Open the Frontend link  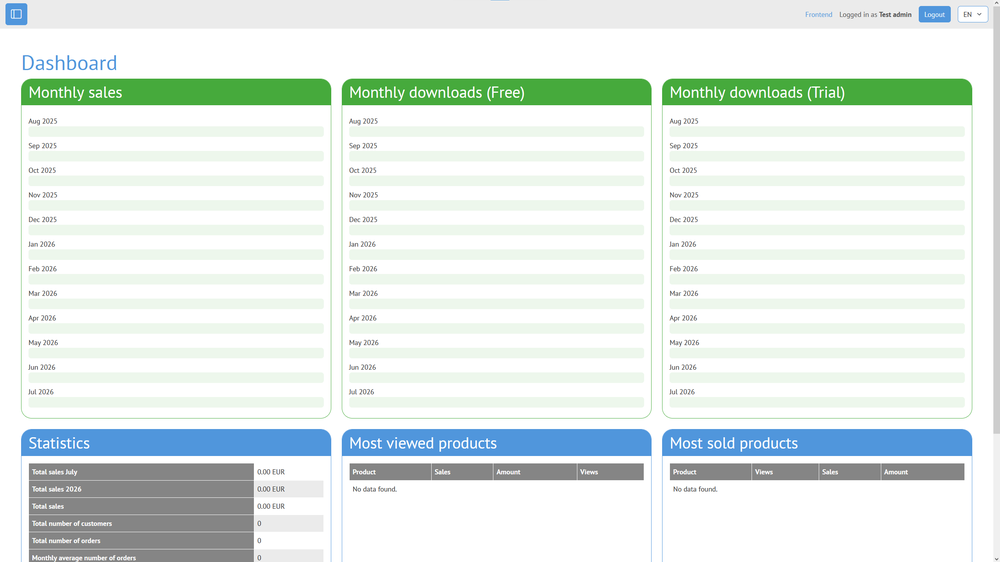tap(818, 15)
